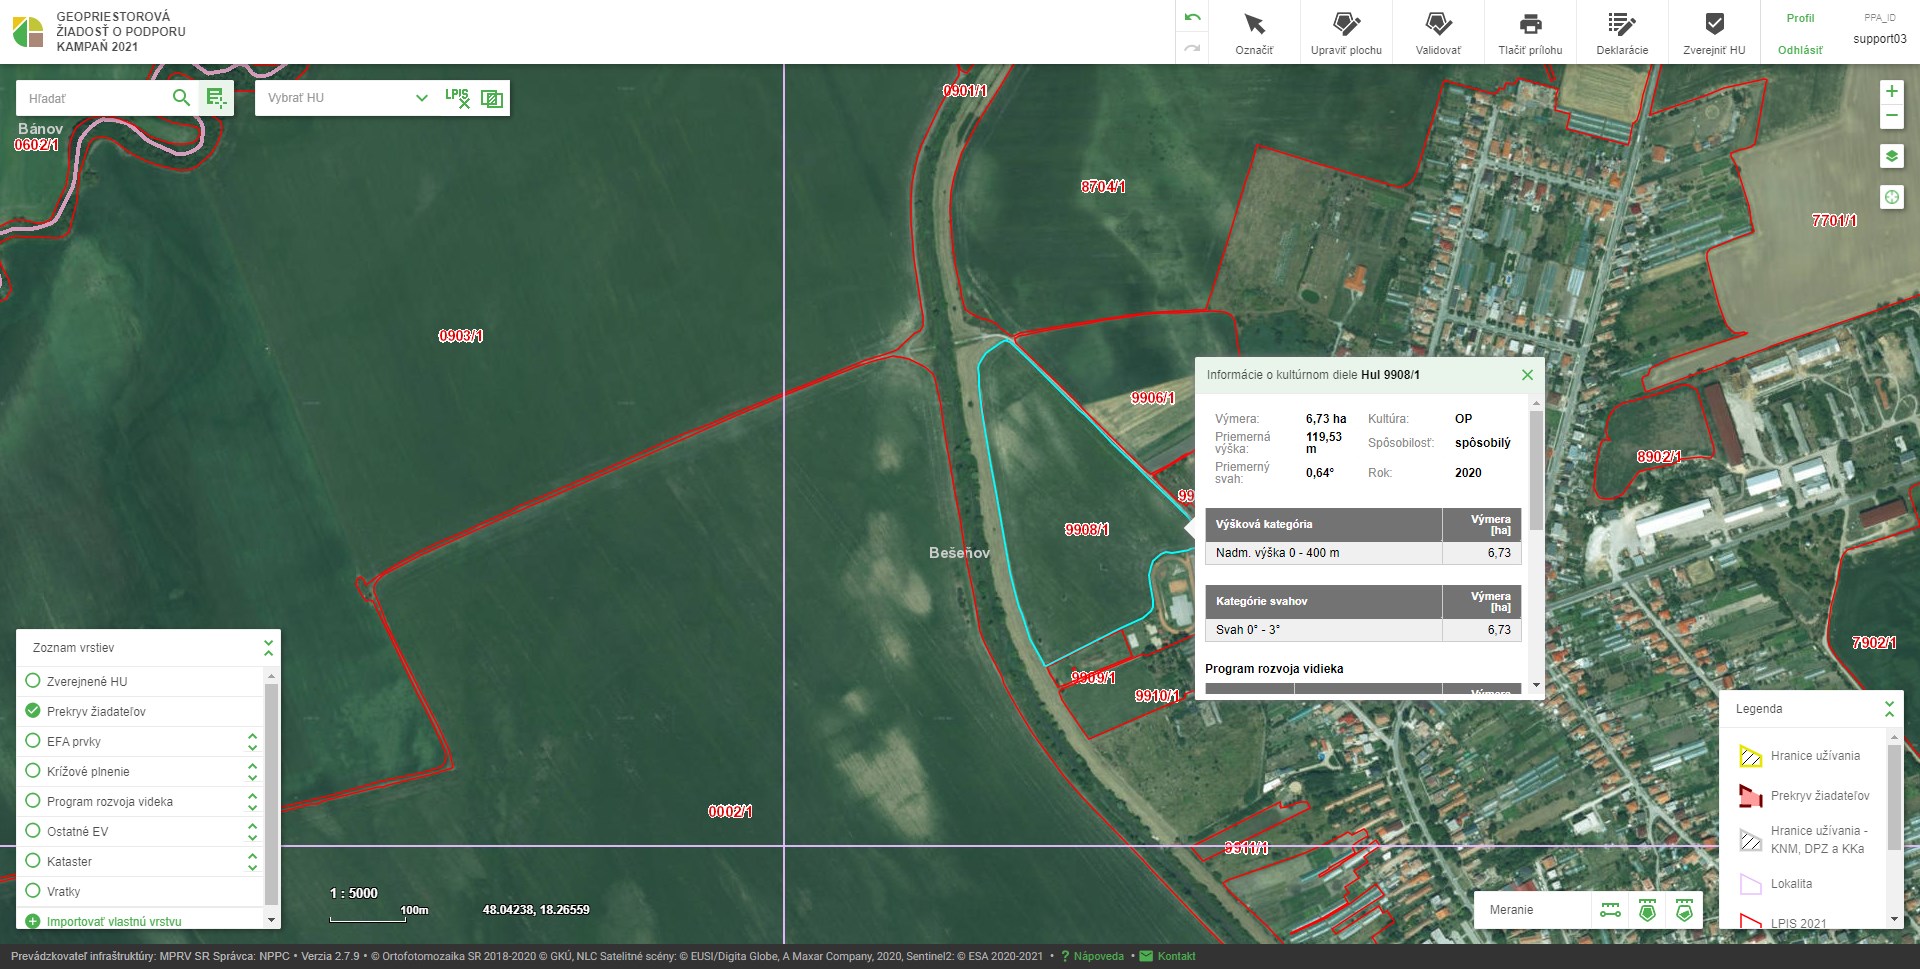The height and width of the screenshot is (969, 1920).
Task: Select the distance measuring tool
Action: pyautogui.click(x=1610, y=910)
